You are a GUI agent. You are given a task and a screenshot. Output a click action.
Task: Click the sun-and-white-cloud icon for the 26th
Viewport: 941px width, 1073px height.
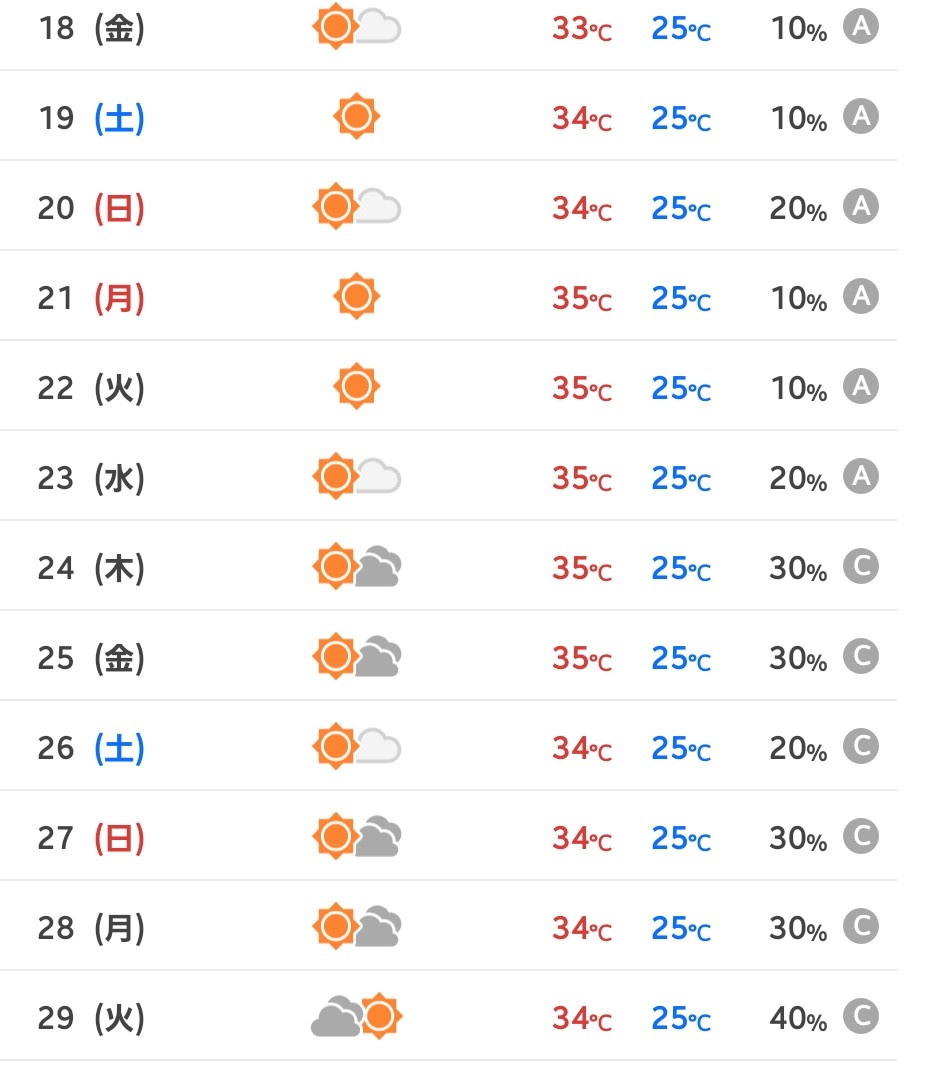coord(357,746)
